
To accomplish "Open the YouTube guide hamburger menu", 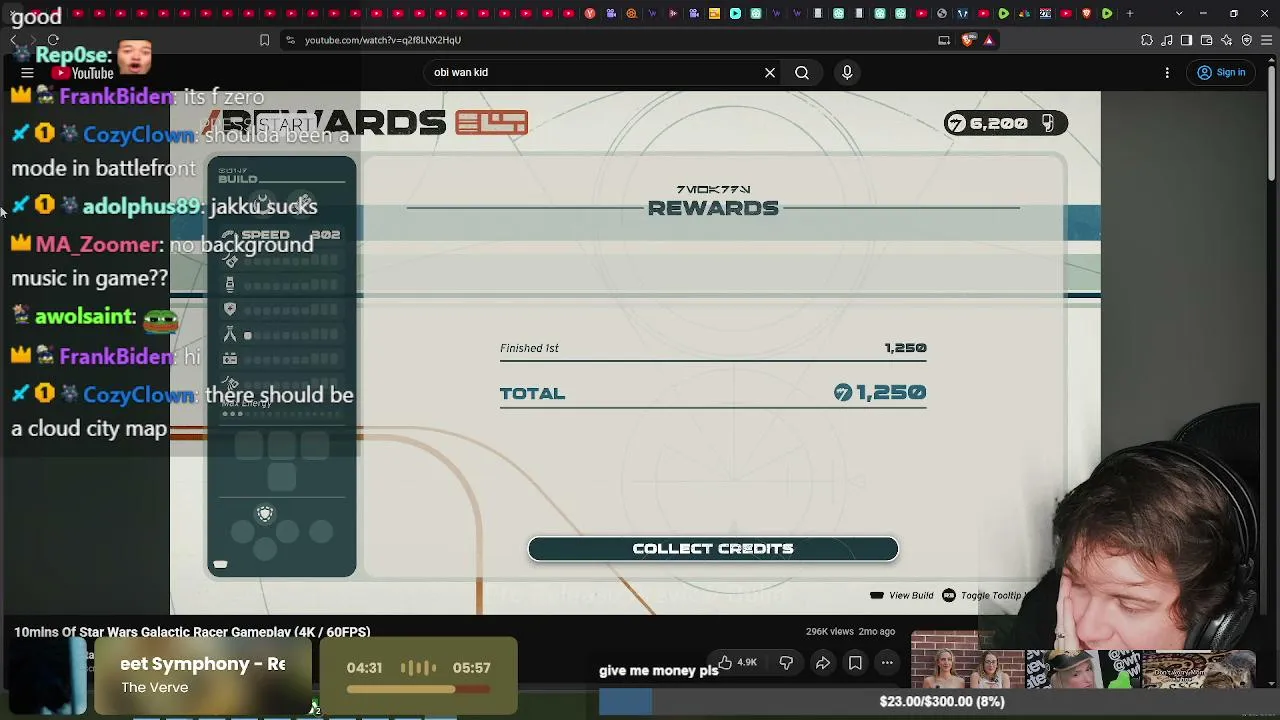I will coord(27,73).
